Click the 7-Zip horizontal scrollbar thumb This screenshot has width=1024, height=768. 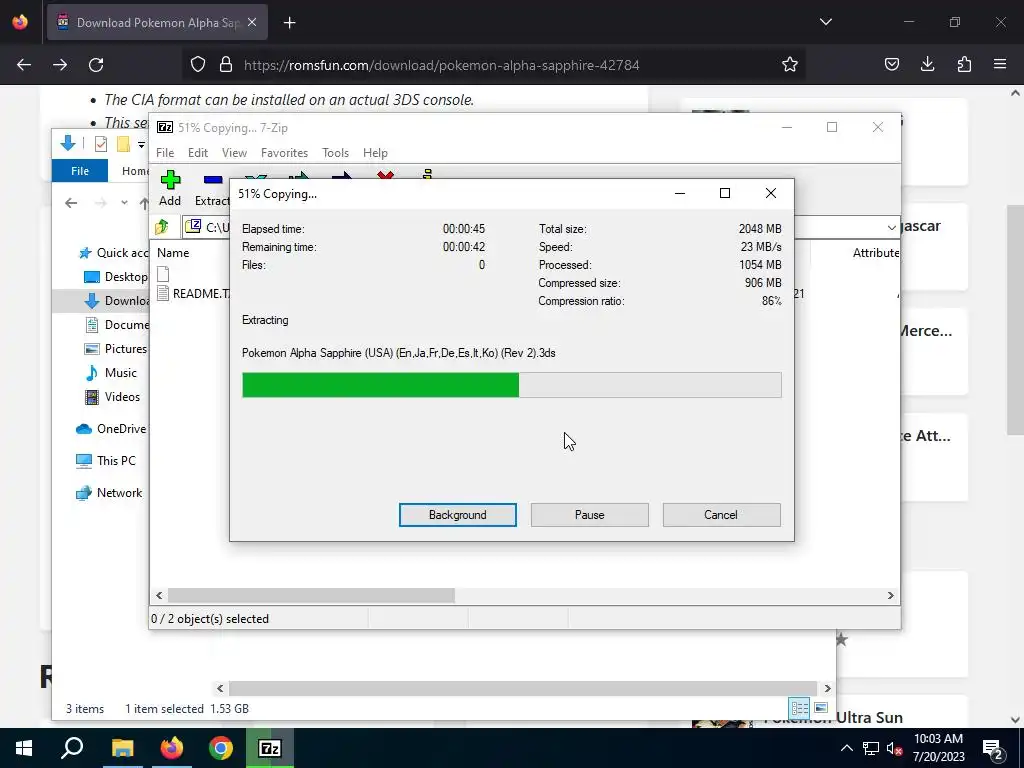(x=311, y=596)
